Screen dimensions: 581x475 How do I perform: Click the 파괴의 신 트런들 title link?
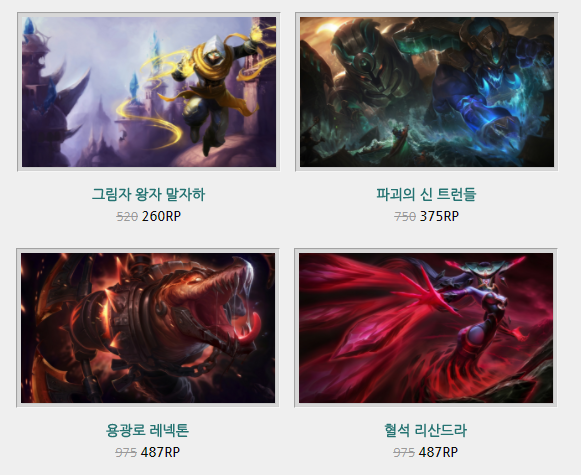pos(426,195)
